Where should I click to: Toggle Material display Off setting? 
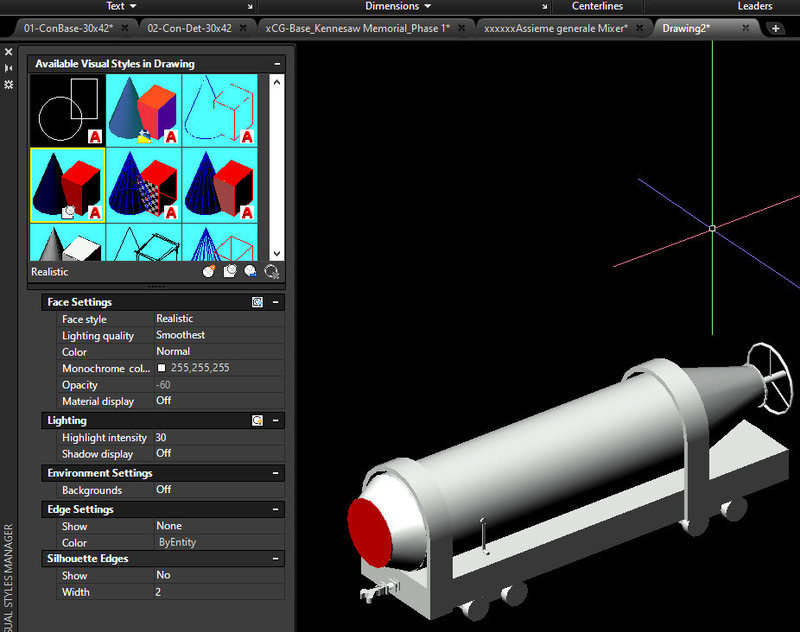pos(164,400)
